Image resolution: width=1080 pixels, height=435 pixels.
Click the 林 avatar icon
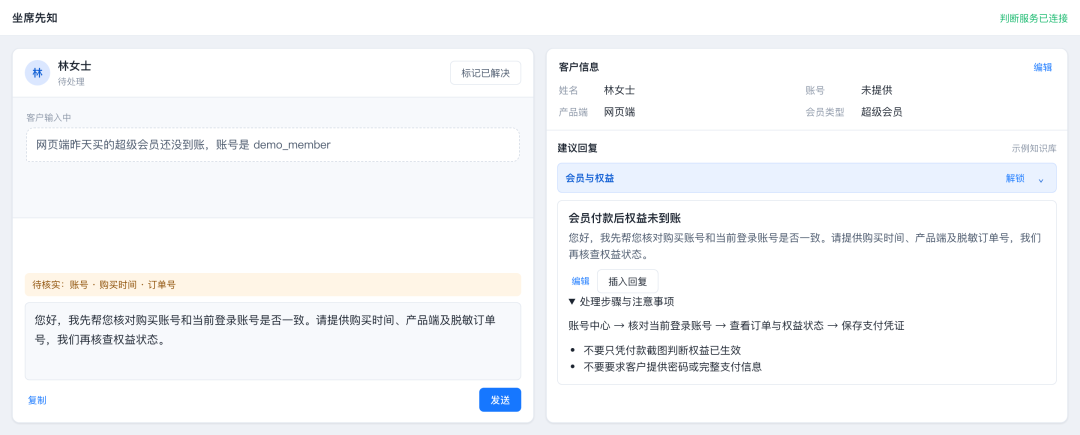(x=37, y=73)
